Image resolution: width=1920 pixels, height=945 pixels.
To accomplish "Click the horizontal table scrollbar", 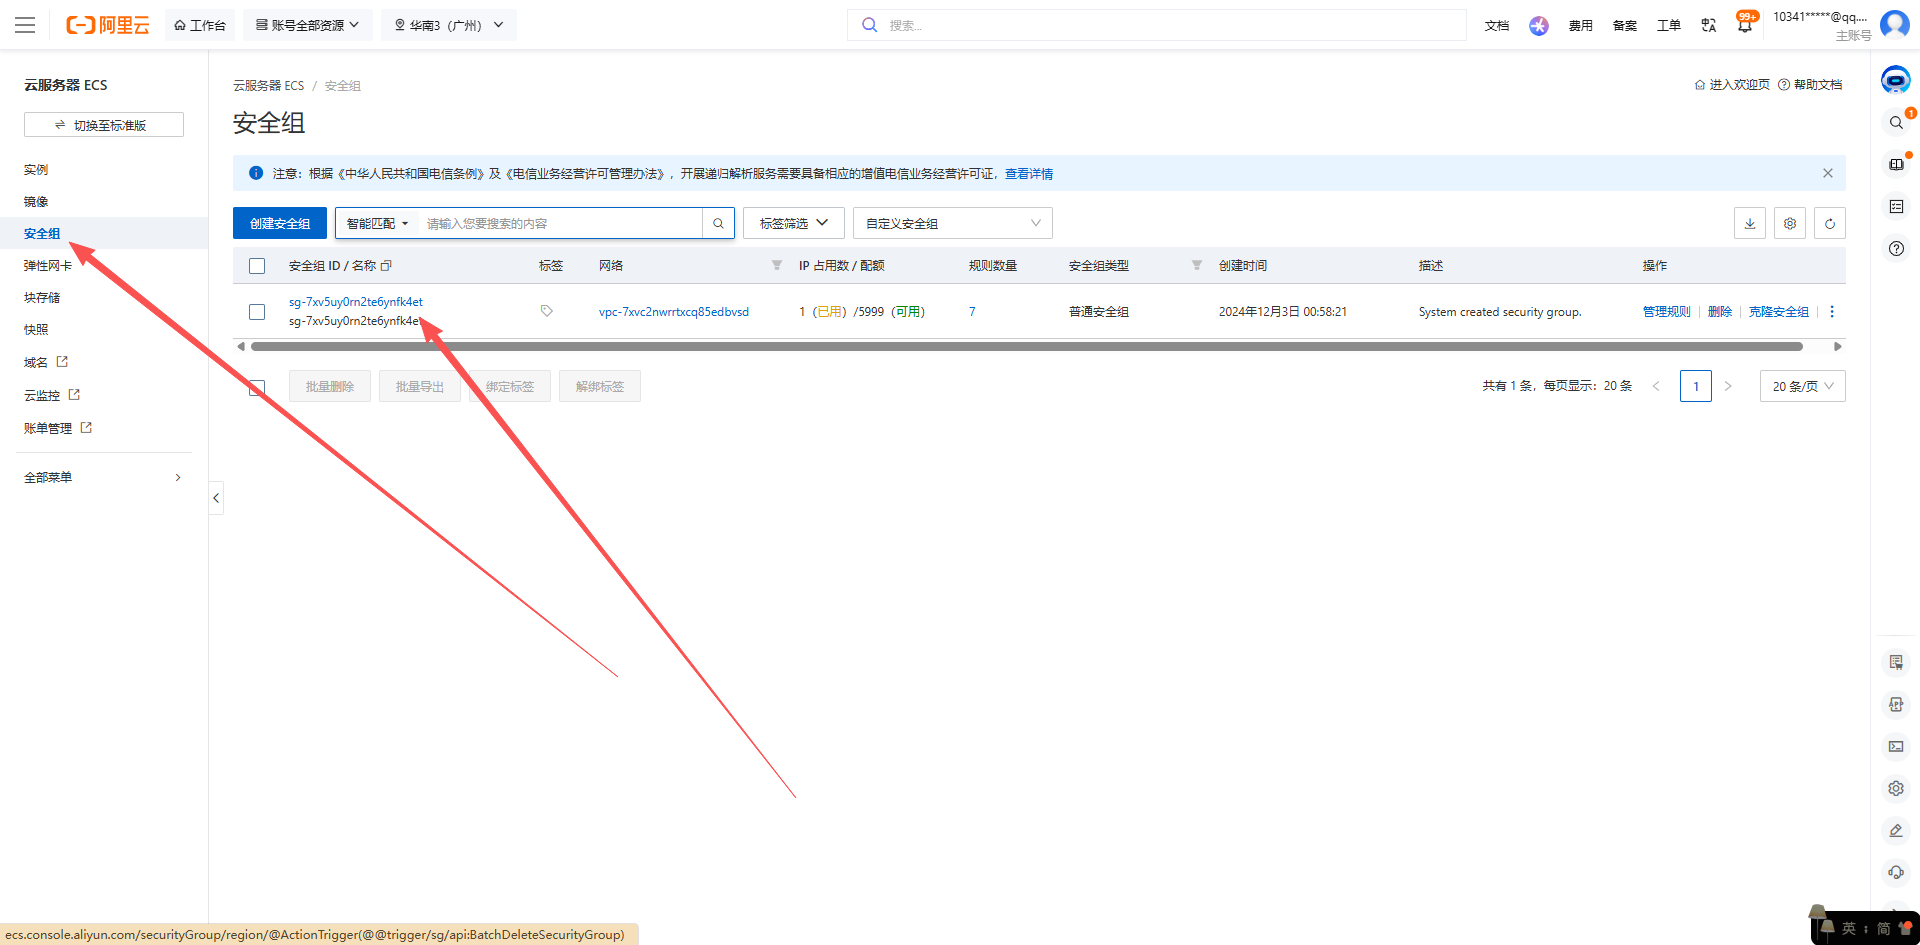I will coord(1026,346).
